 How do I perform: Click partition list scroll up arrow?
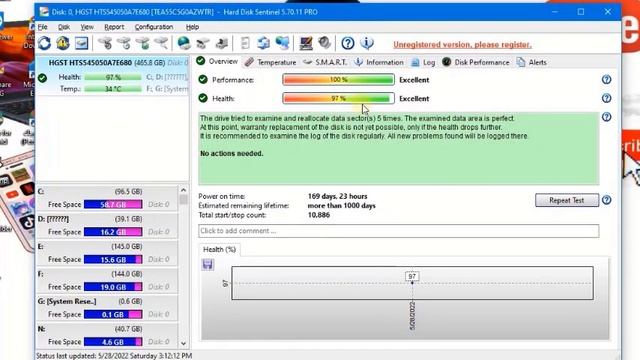[x=183, y=190]
